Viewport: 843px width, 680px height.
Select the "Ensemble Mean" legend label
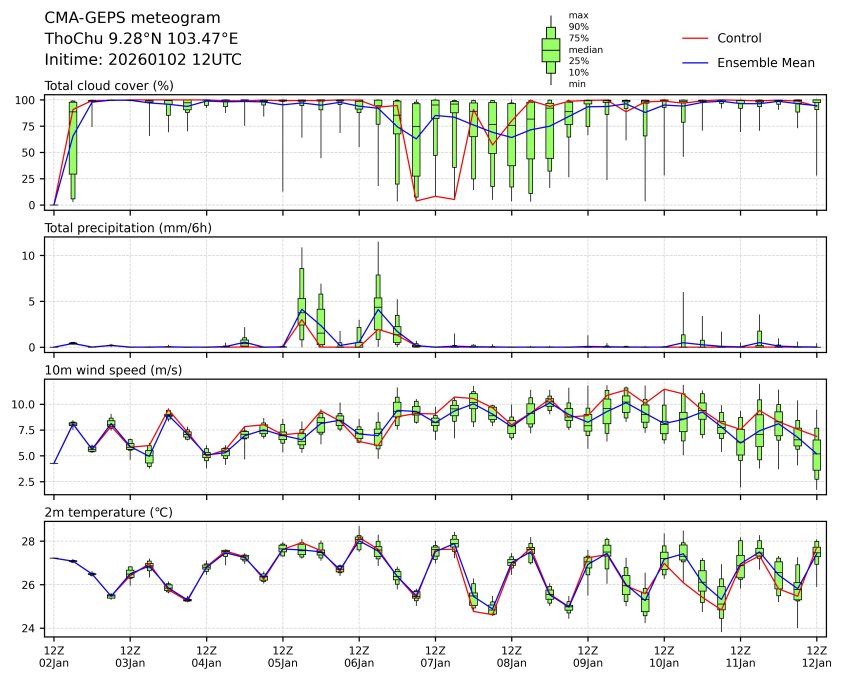pyautogui.click(x=766, y=62)
